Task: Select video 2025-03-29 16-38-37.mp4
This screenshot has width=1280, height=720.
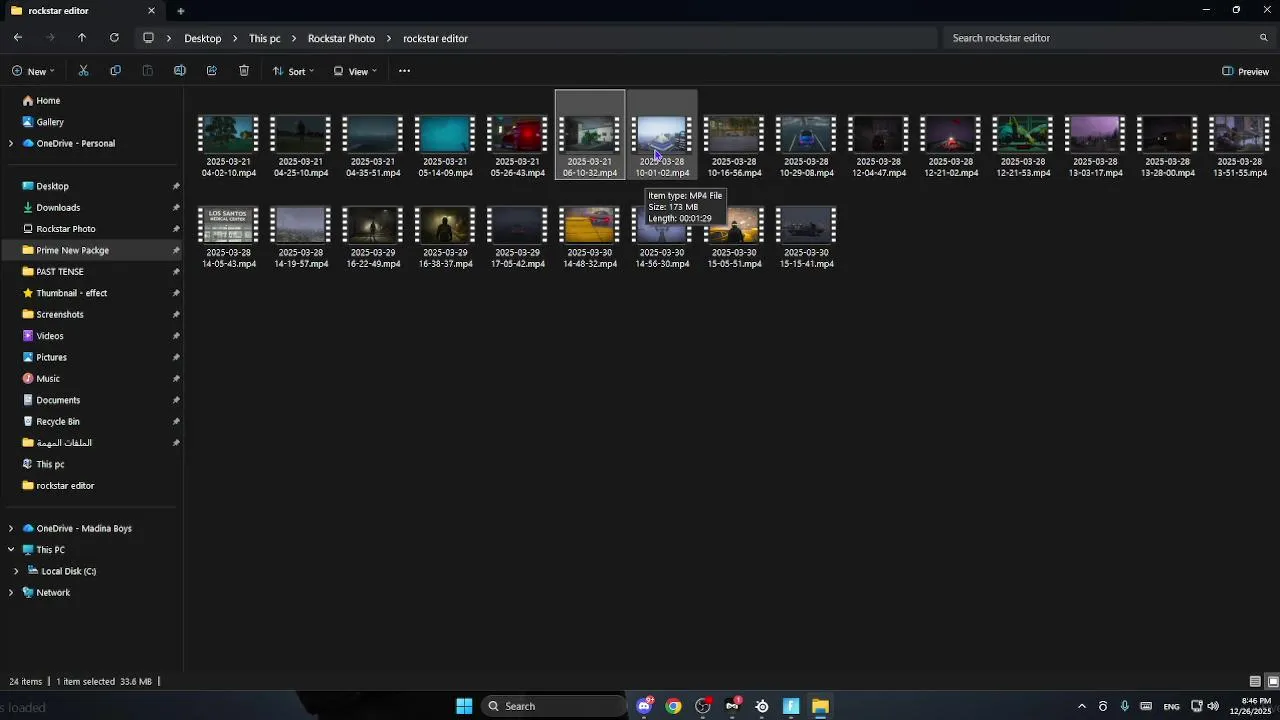Action: coord(445,237)
